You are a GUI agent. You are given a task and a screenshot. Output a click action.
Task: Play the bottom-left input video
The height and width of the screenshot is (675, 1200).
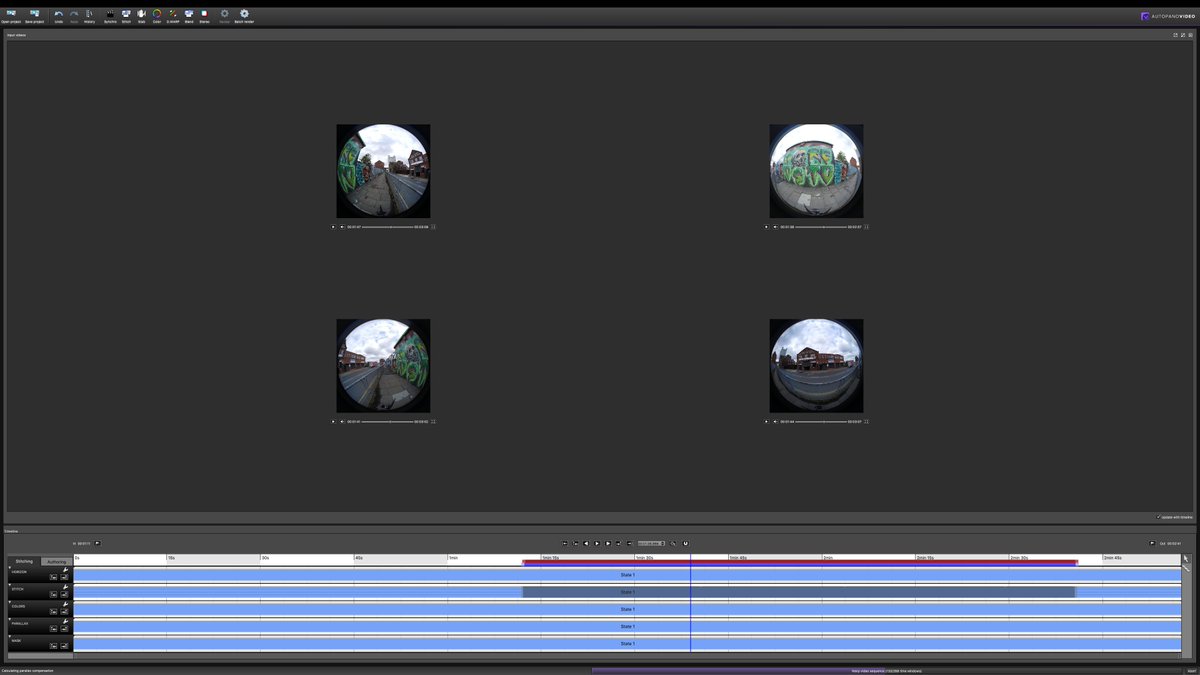[334, 422]
